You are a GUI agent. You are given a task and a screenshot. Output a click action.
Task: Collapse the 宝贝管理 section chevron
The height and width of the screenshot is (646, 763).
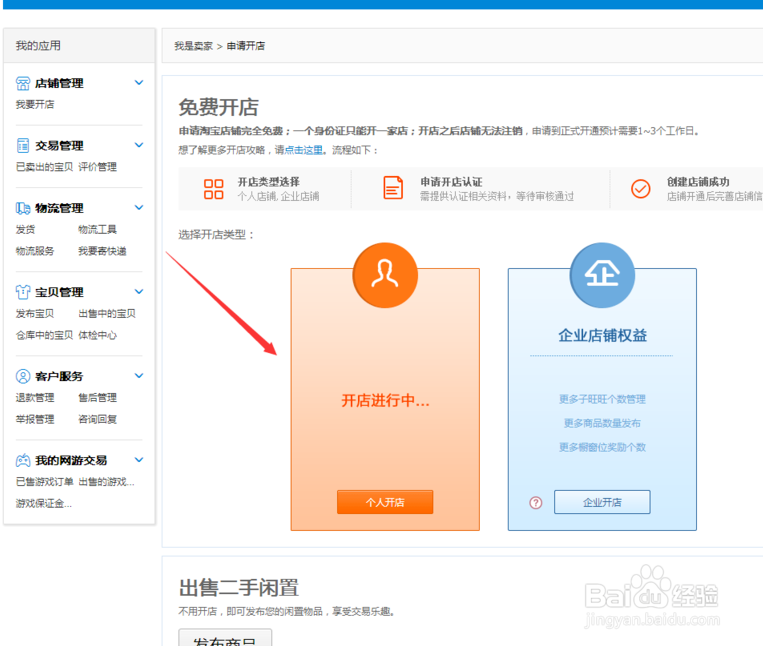139,291
